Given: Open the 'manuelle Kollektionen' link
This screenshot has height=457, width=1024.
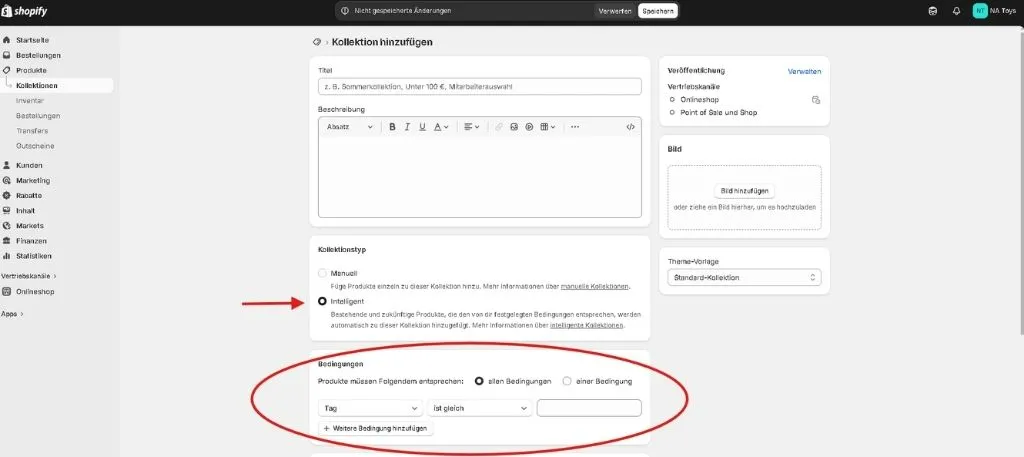Looking at the screenshot, I should 594,287.
